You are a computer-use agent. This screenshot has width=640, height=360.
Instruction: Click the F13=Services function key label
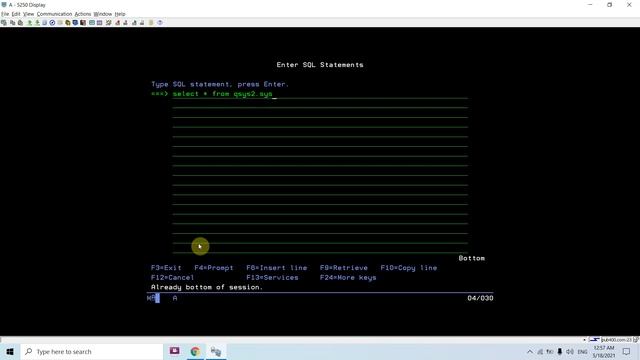(272, 278)
